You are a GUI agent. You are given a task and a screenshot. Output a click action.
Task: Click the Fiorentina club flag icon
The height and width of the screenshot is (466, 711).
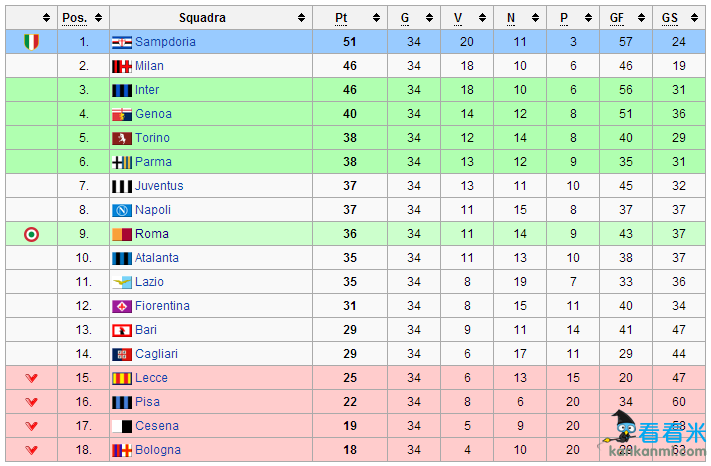pyautogui.click(x=121, y=306)
